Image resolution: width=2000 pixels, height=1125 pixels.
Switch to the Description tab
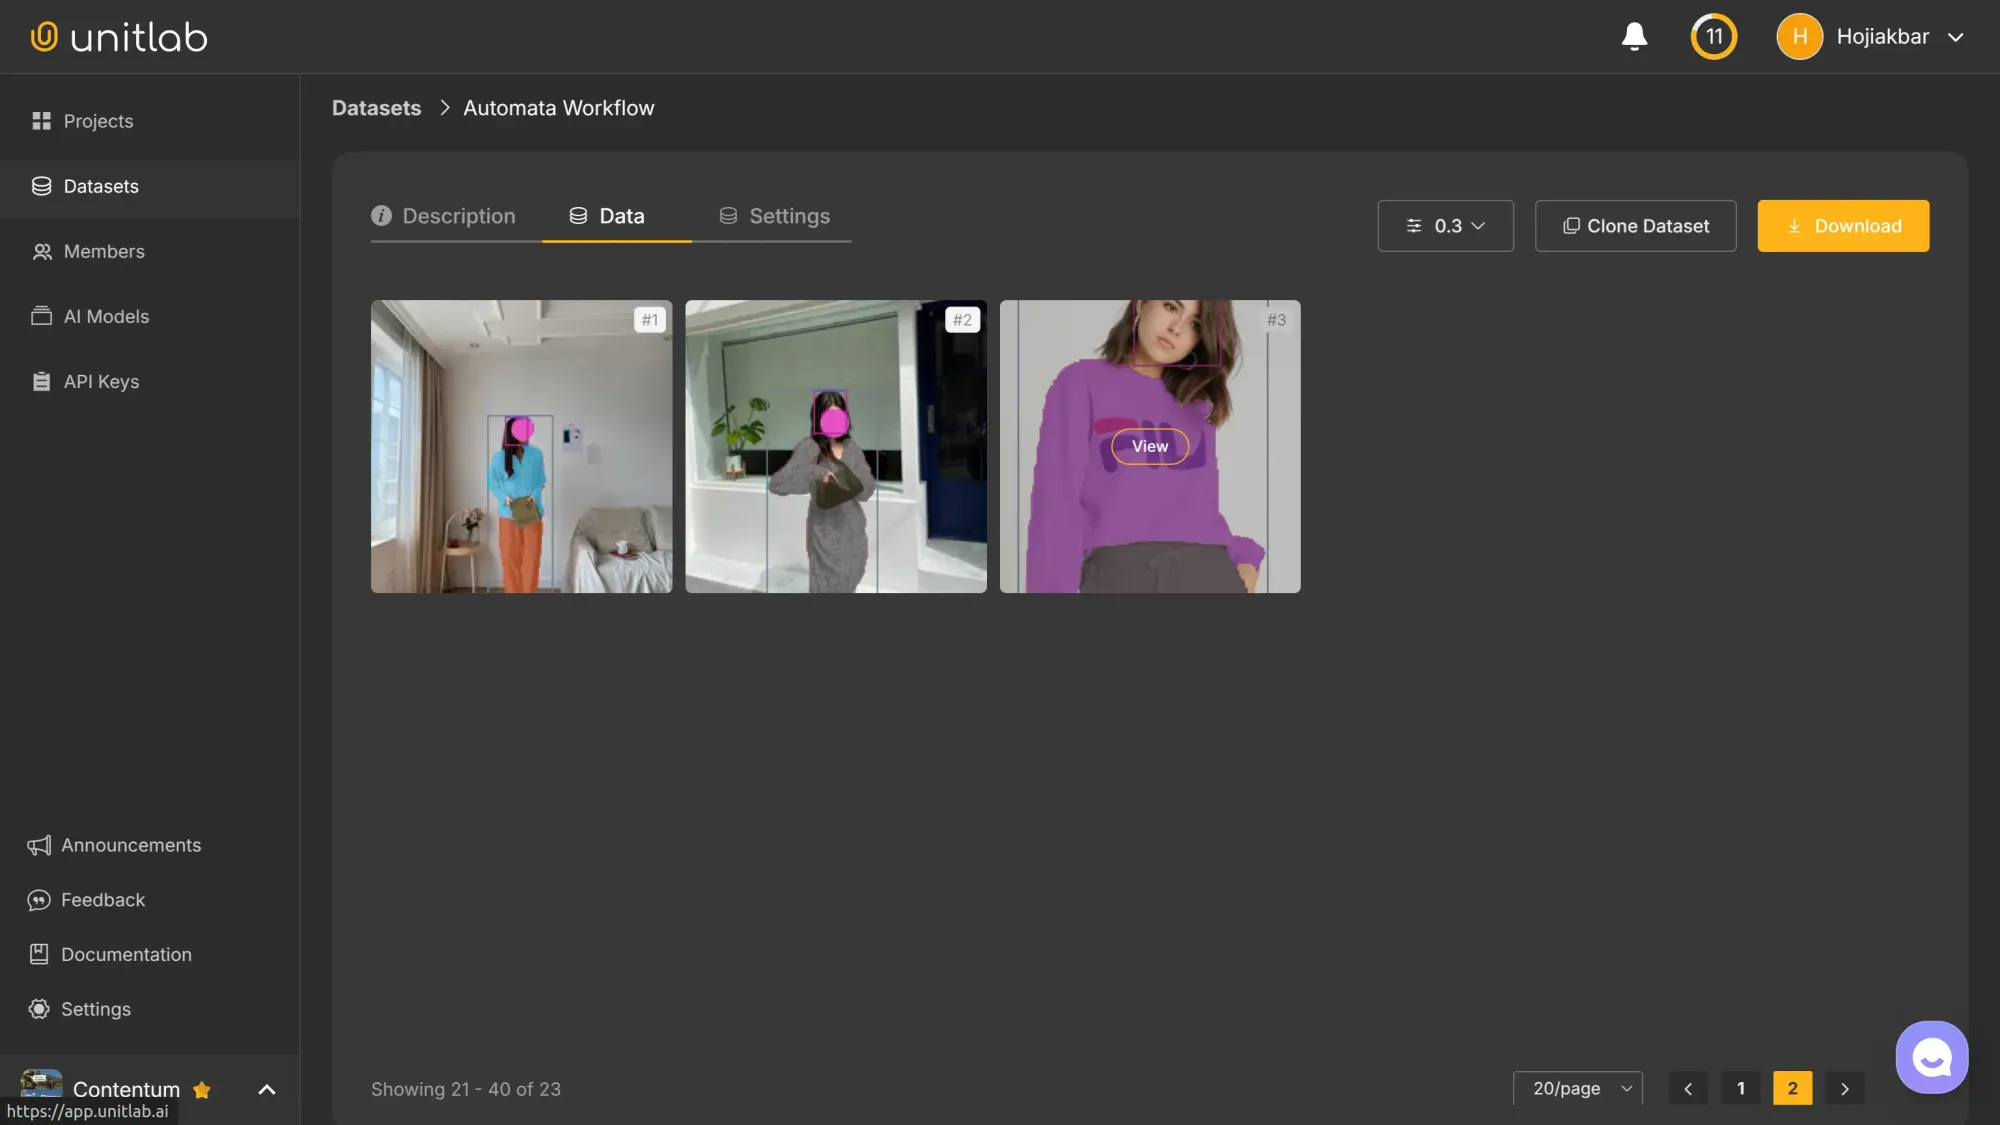pyautogui.click(x=458, y=216)
